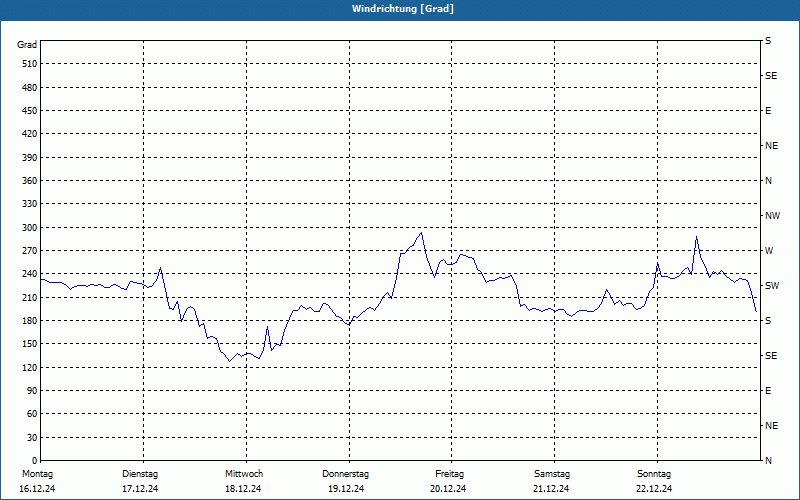Click the 'Montag' day label
Screen dimensions: 800x500
37,474
